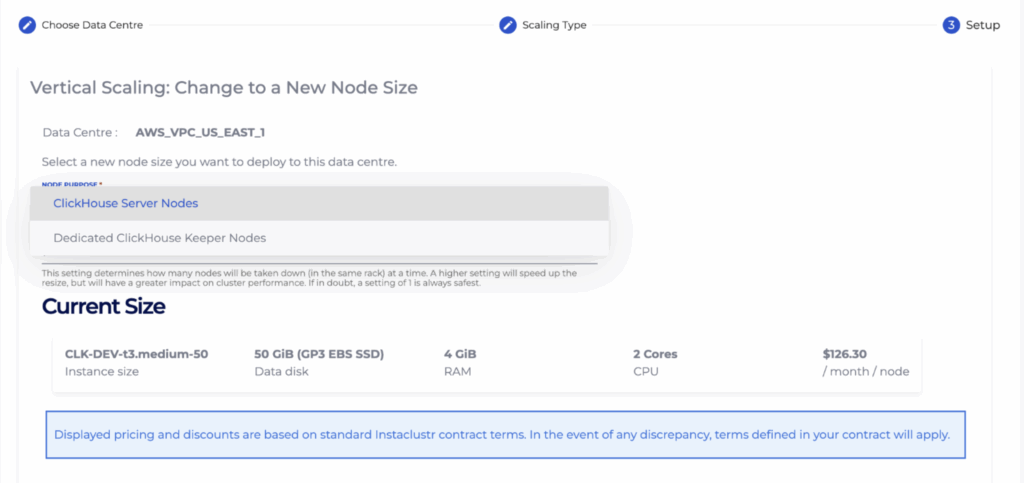Viewport: 1024px width, 483px height.
Task: Click the step 3 circle icon
Action: point(951,25)
